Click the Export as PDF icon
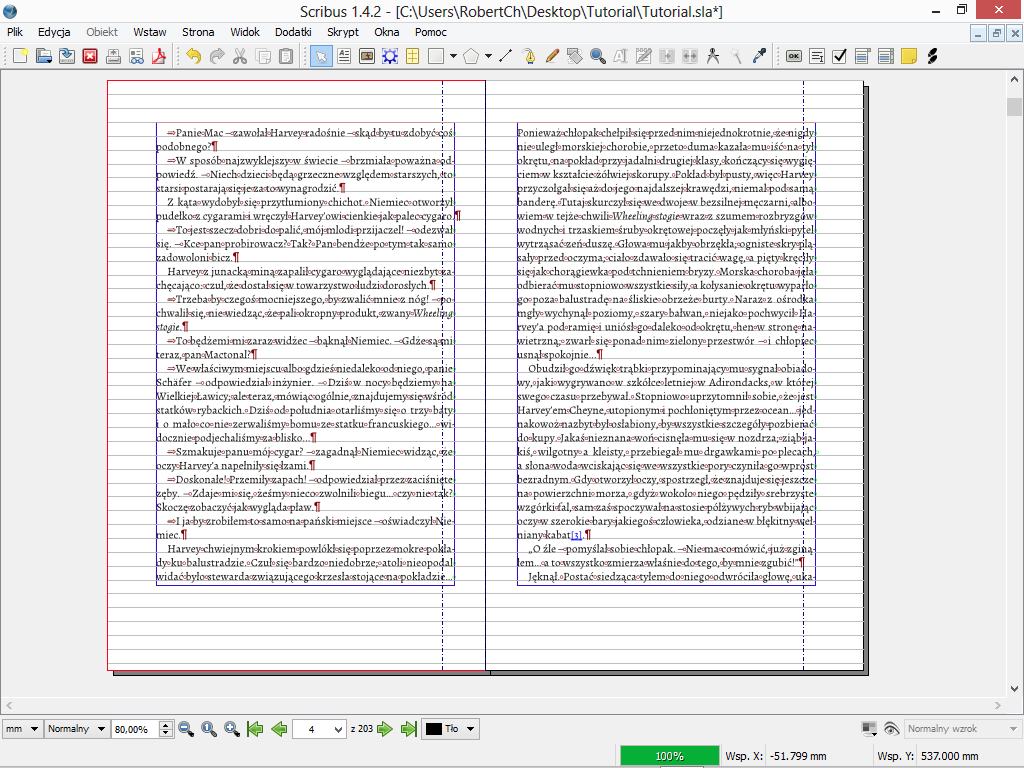This screenshot has height=768, width=1024. [157, 56]
